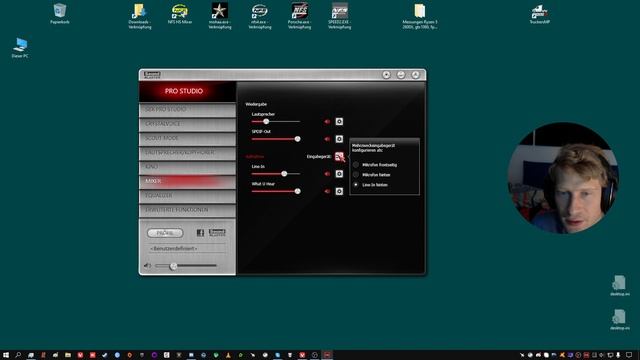Image resolution: width=640 pixels, height=360 pixels.
Task: Select Line In hinten radio option
Action: pyautogui.click(x=356, y=185)
